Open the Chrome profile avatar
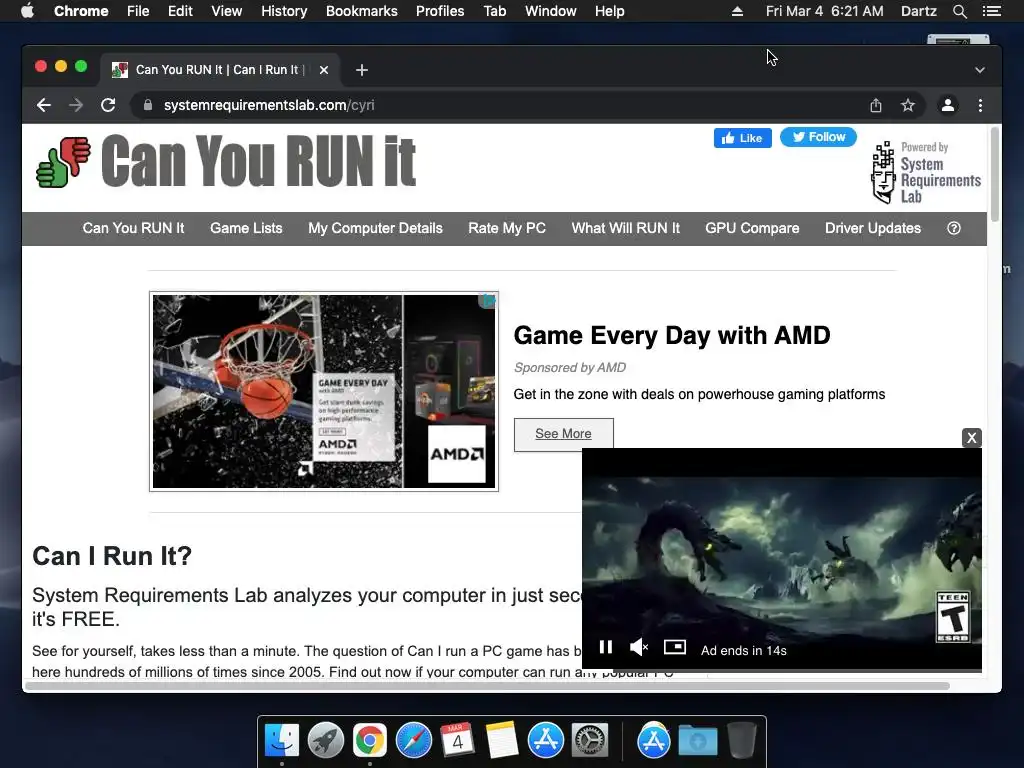Viewport: 1024px width, 768px height. 948,105
